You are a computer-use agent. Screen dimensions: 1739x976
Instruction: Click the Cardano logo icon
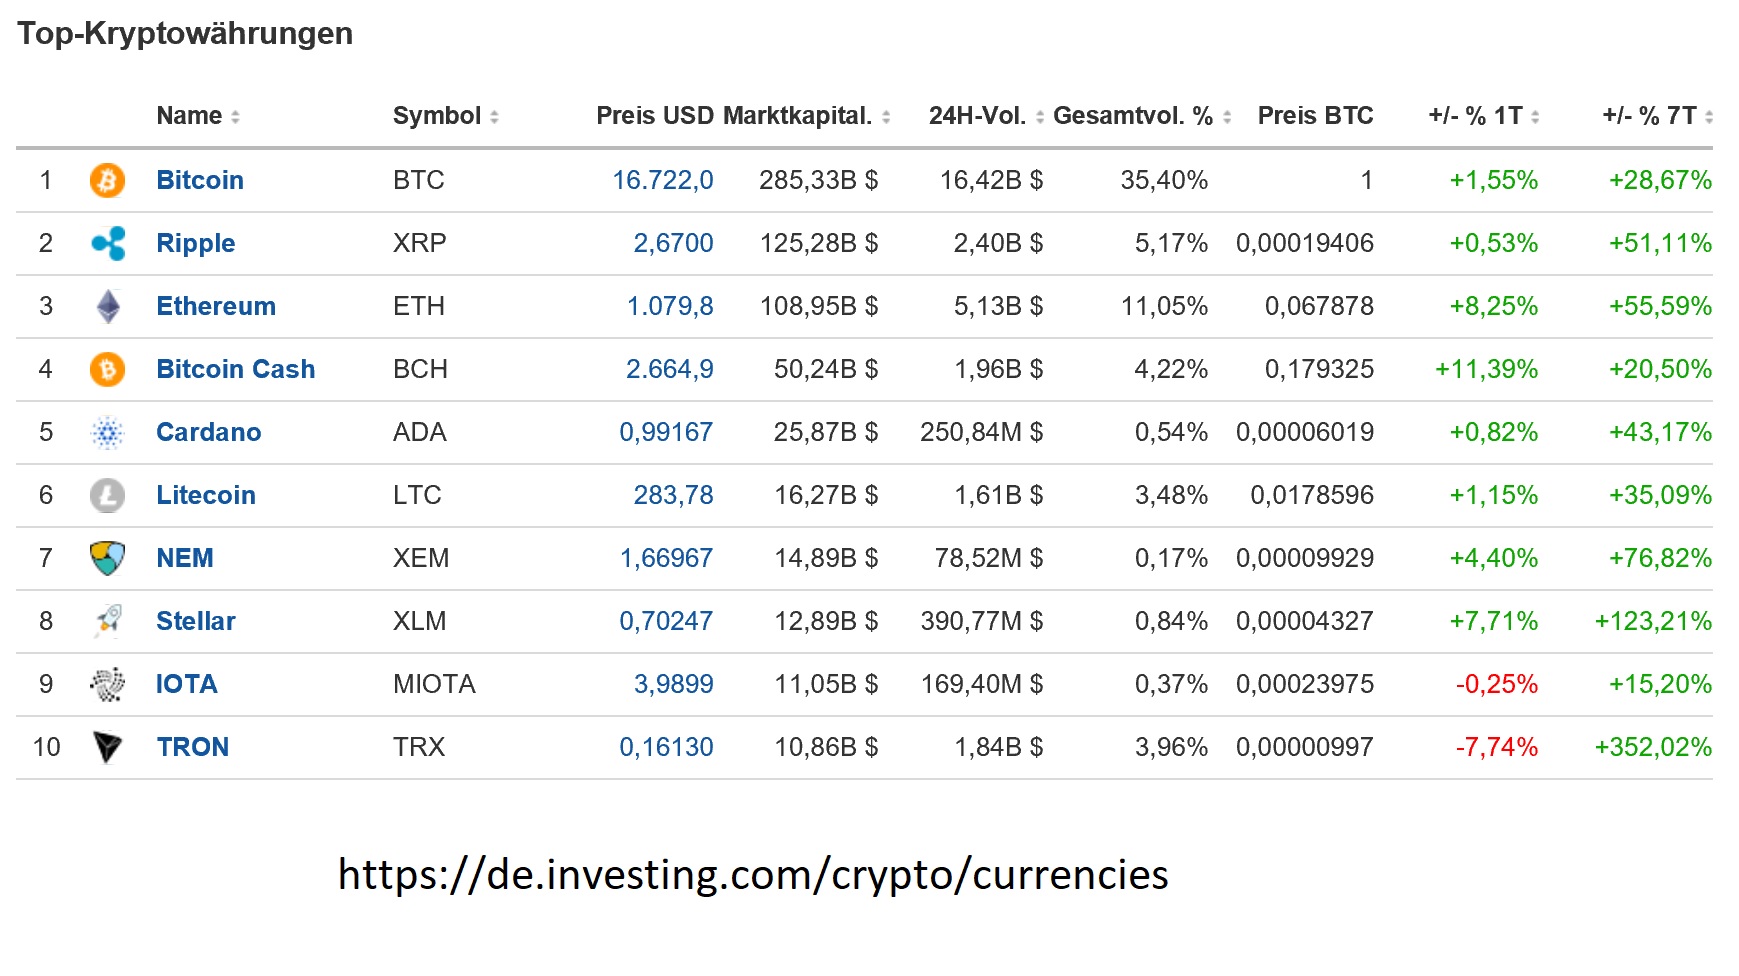(x=107, y=432)
